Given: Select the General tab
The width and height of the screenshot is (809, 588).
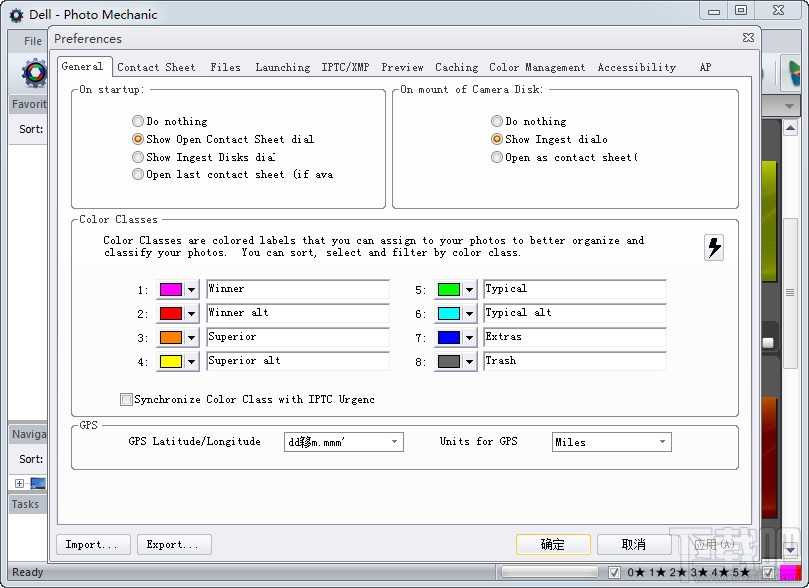Looking at the screenshot, I should 82,67.
